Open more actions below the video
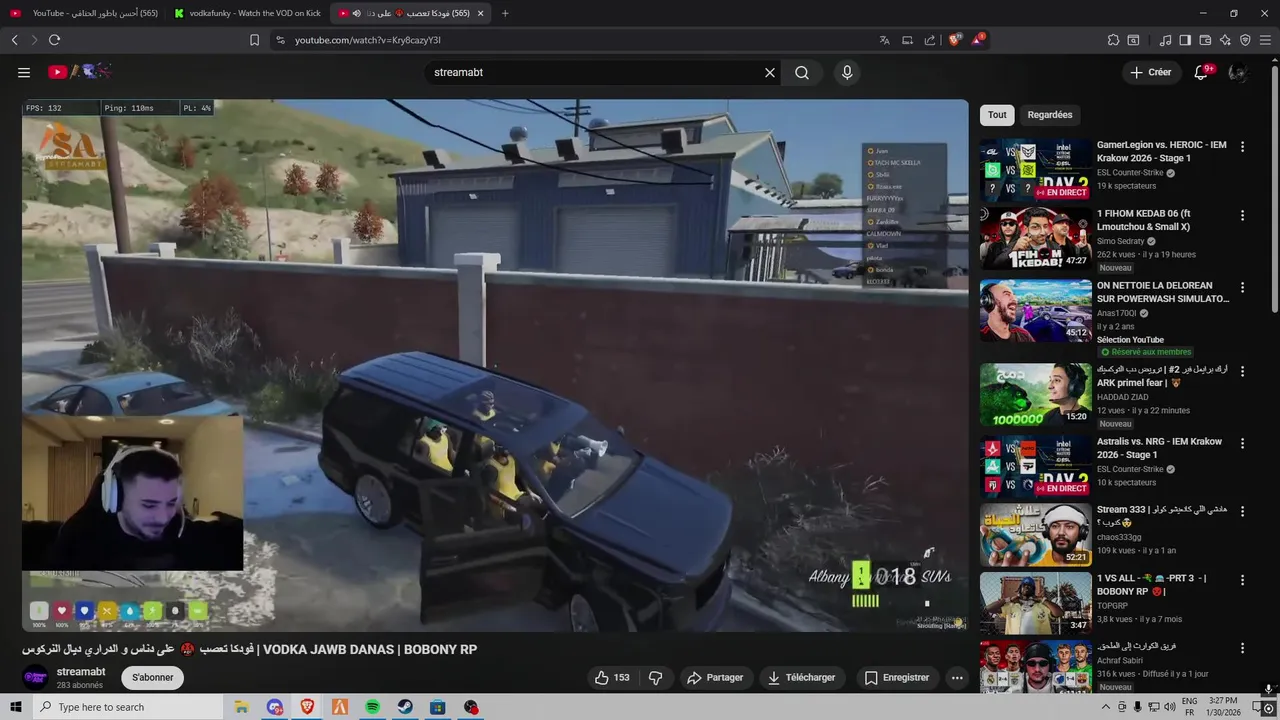The height and width of the screenshot is (720, 1280). [957, 678]
